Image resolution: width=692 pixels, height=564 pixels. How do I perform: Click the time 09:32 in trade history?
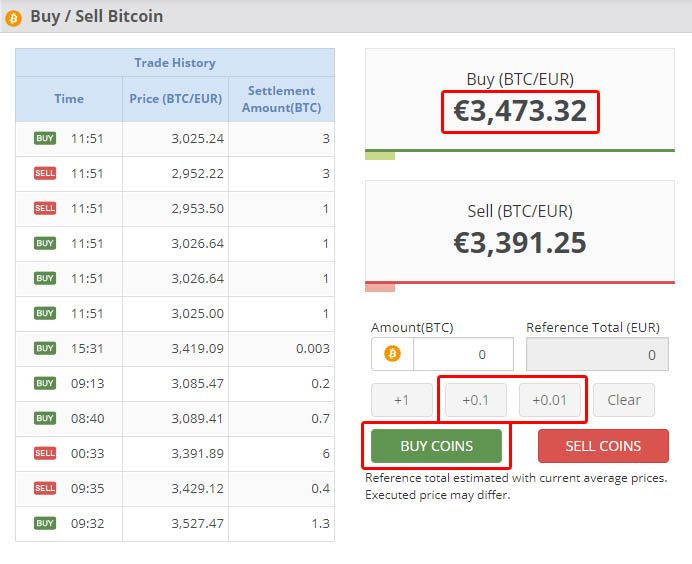87,523
